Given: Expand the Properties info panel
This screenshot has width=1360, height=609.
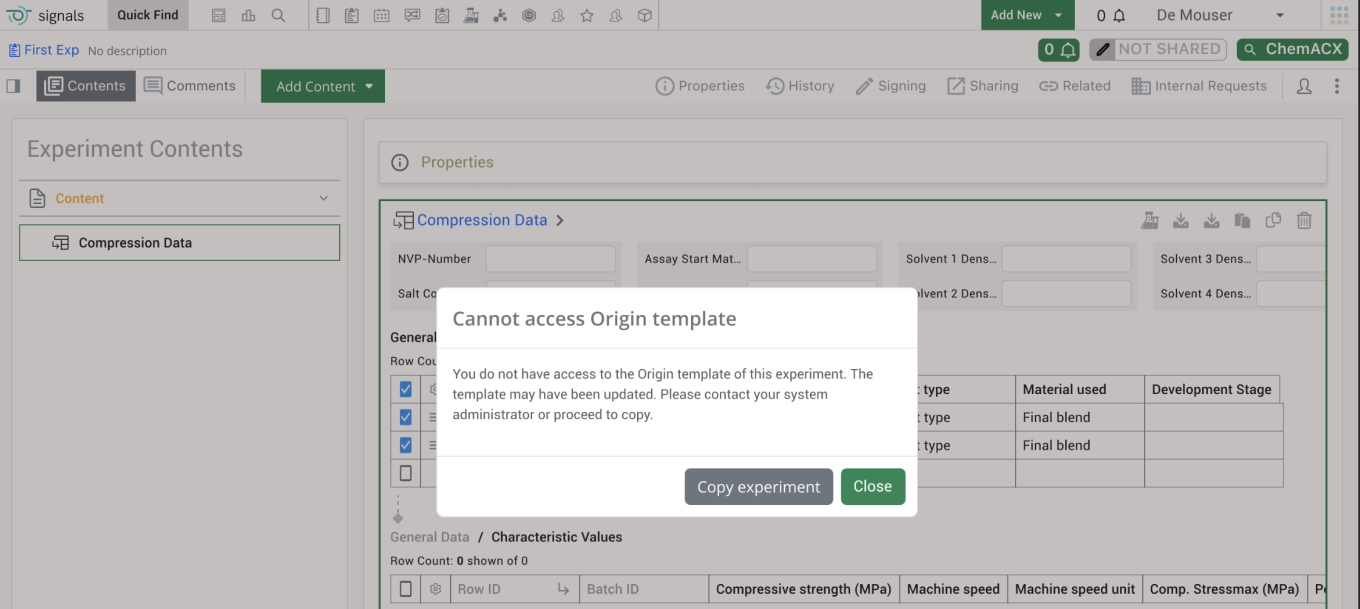Looking at the screenshot, I should (x=853, y=162).
